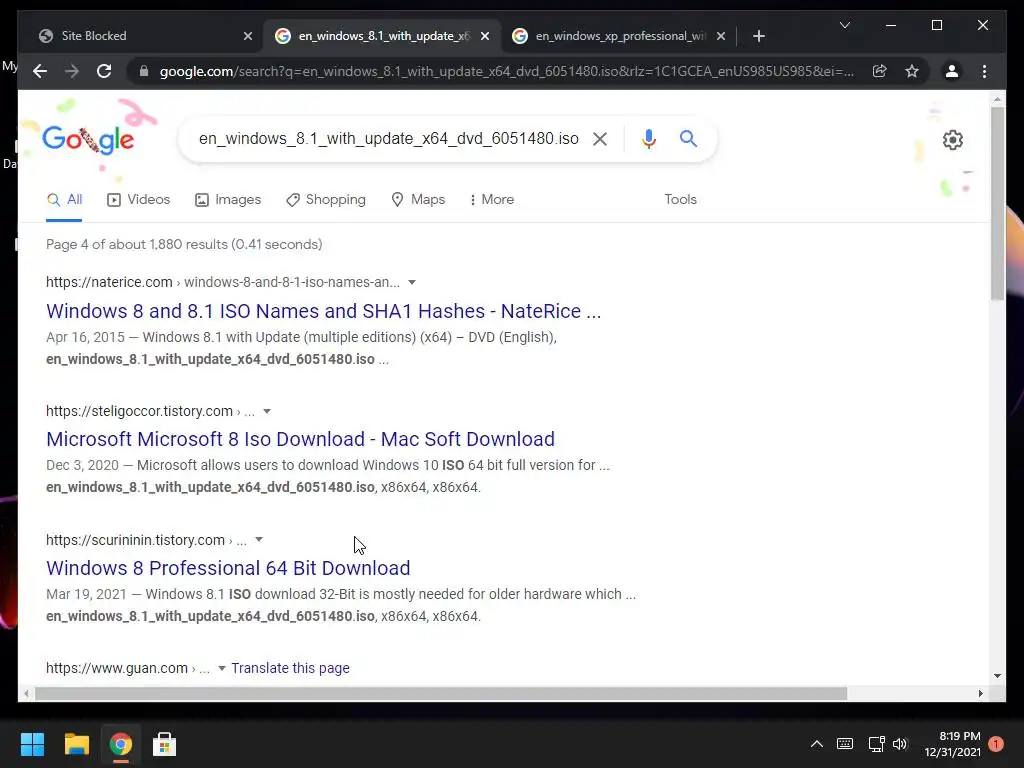View site info via padlock icon
The height and width of the screenshot is (768, 1024).
[x=144, y=71]
